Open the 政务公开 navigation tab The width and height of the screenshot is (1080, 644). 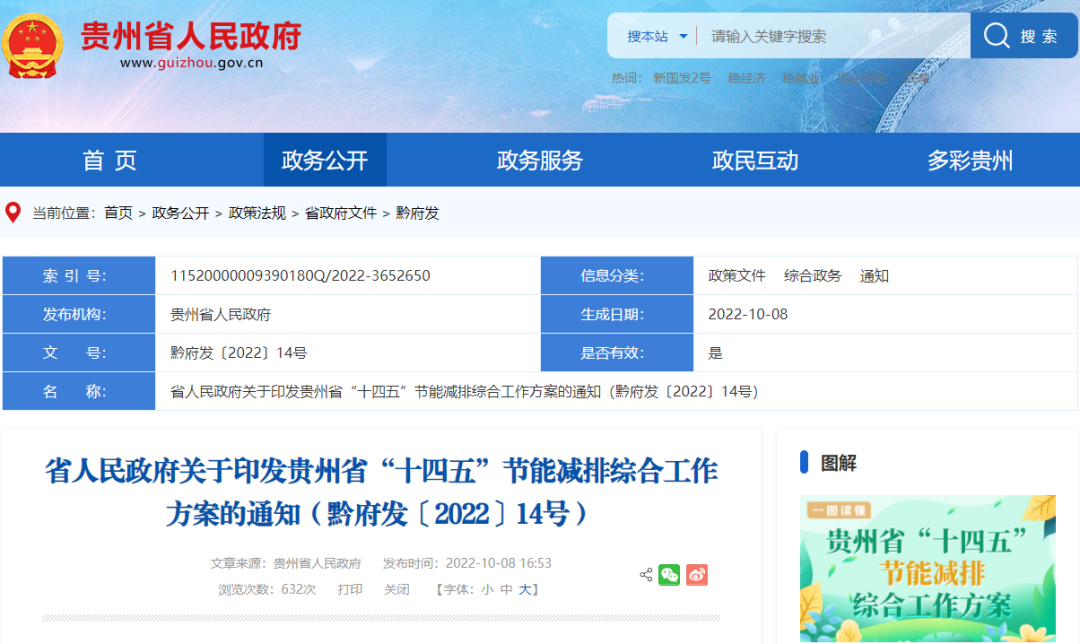coord(324,160)
